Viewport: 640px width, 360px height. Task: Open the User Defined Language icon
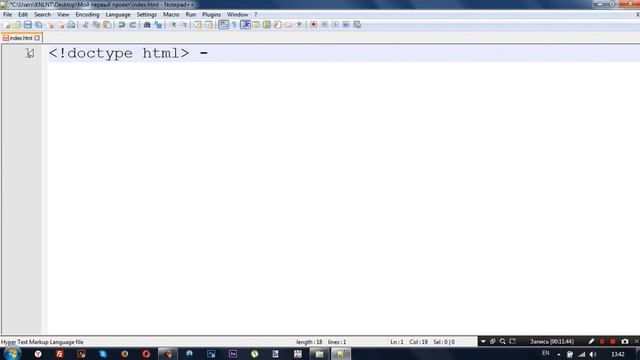256,25
